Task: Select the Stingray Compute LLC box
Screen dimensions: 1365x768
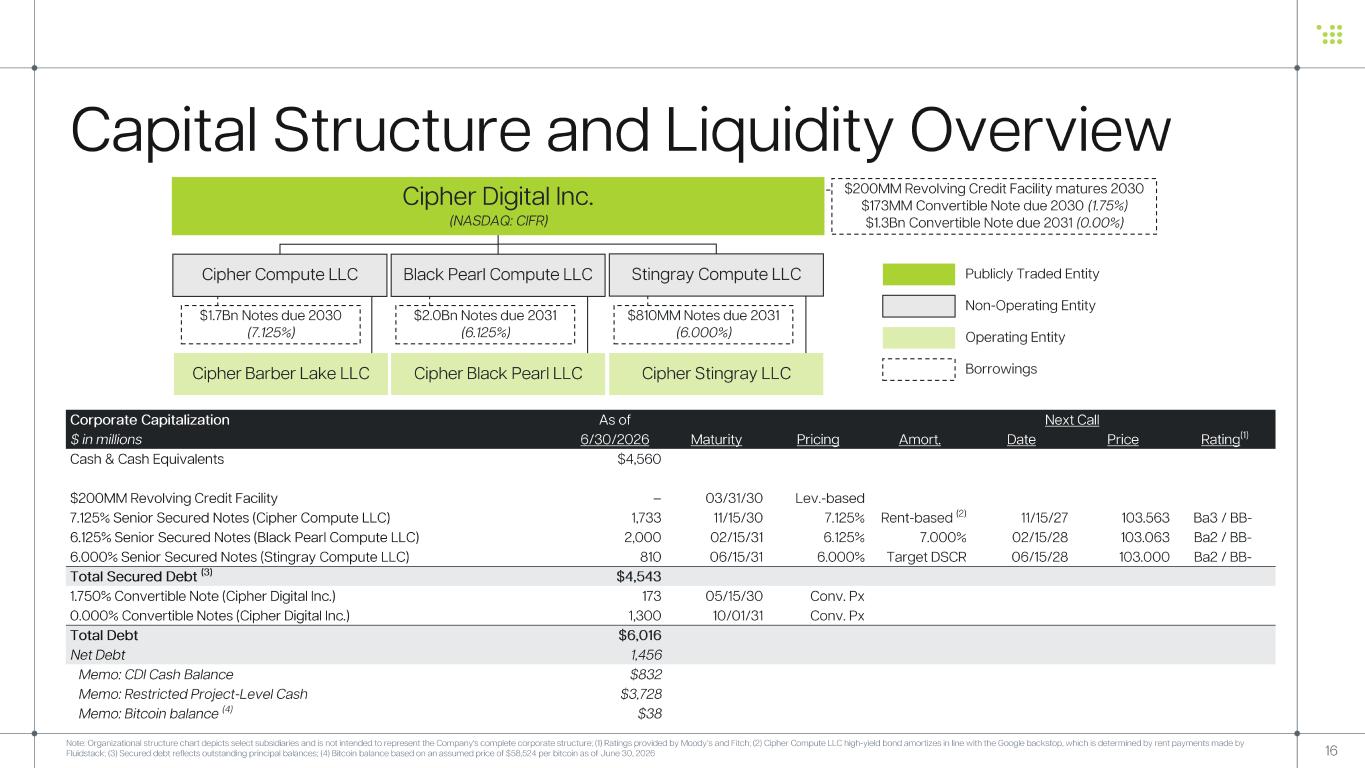Action: point(717,275)
